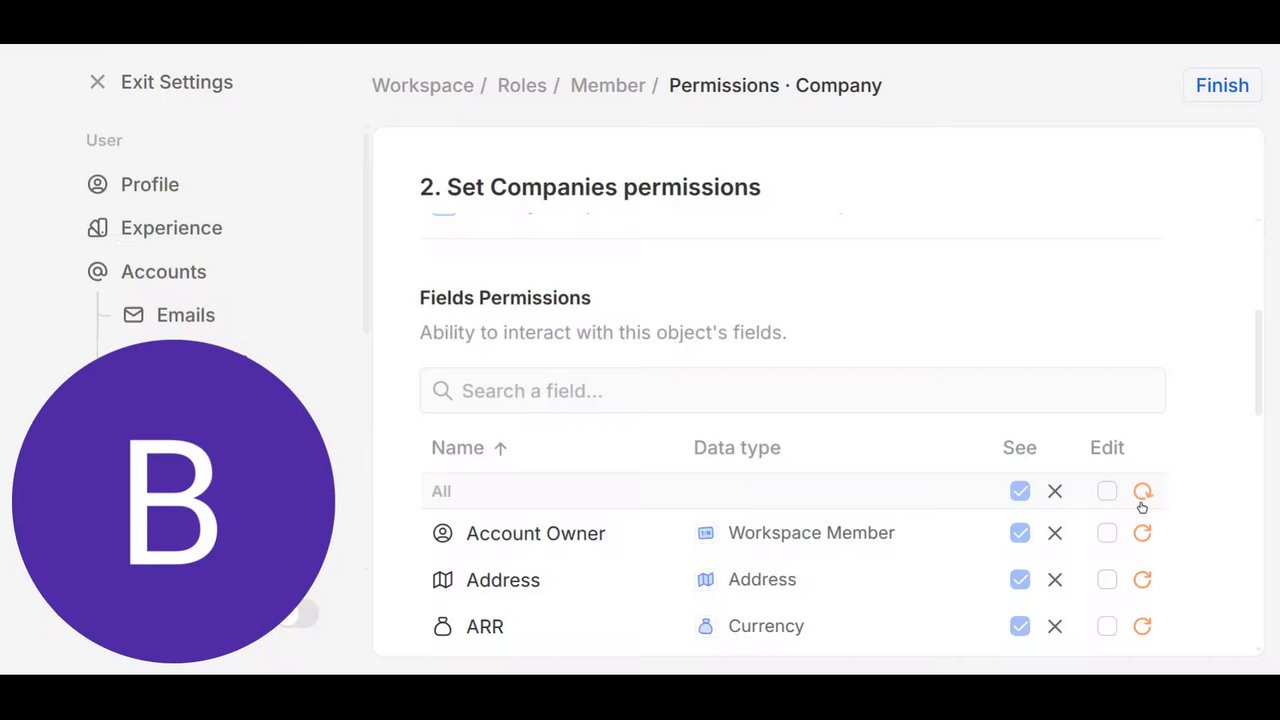This screenshot has height=720, width=1280.
Task: Reset permissions in the All row
Action: tap(1142, 491)
